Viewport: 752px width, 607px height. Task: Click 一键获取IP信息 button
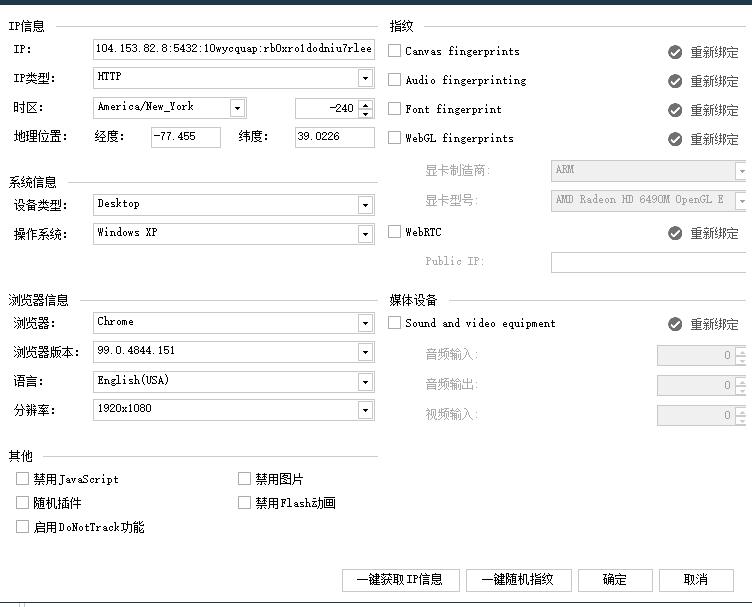click(401, 580)
